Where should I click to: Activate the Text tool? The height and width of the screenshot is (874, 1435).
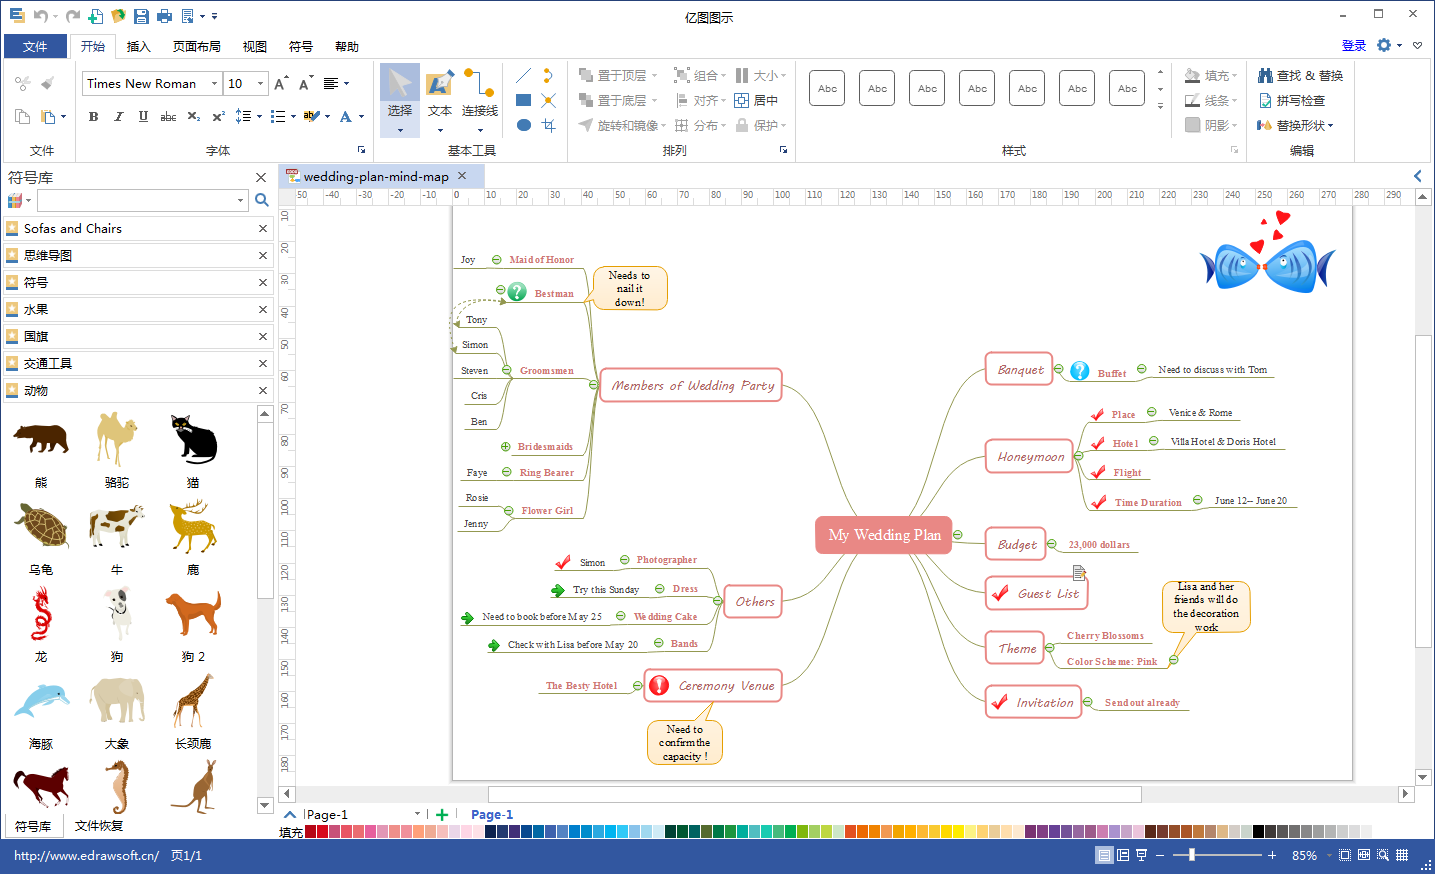click(440, 99)
